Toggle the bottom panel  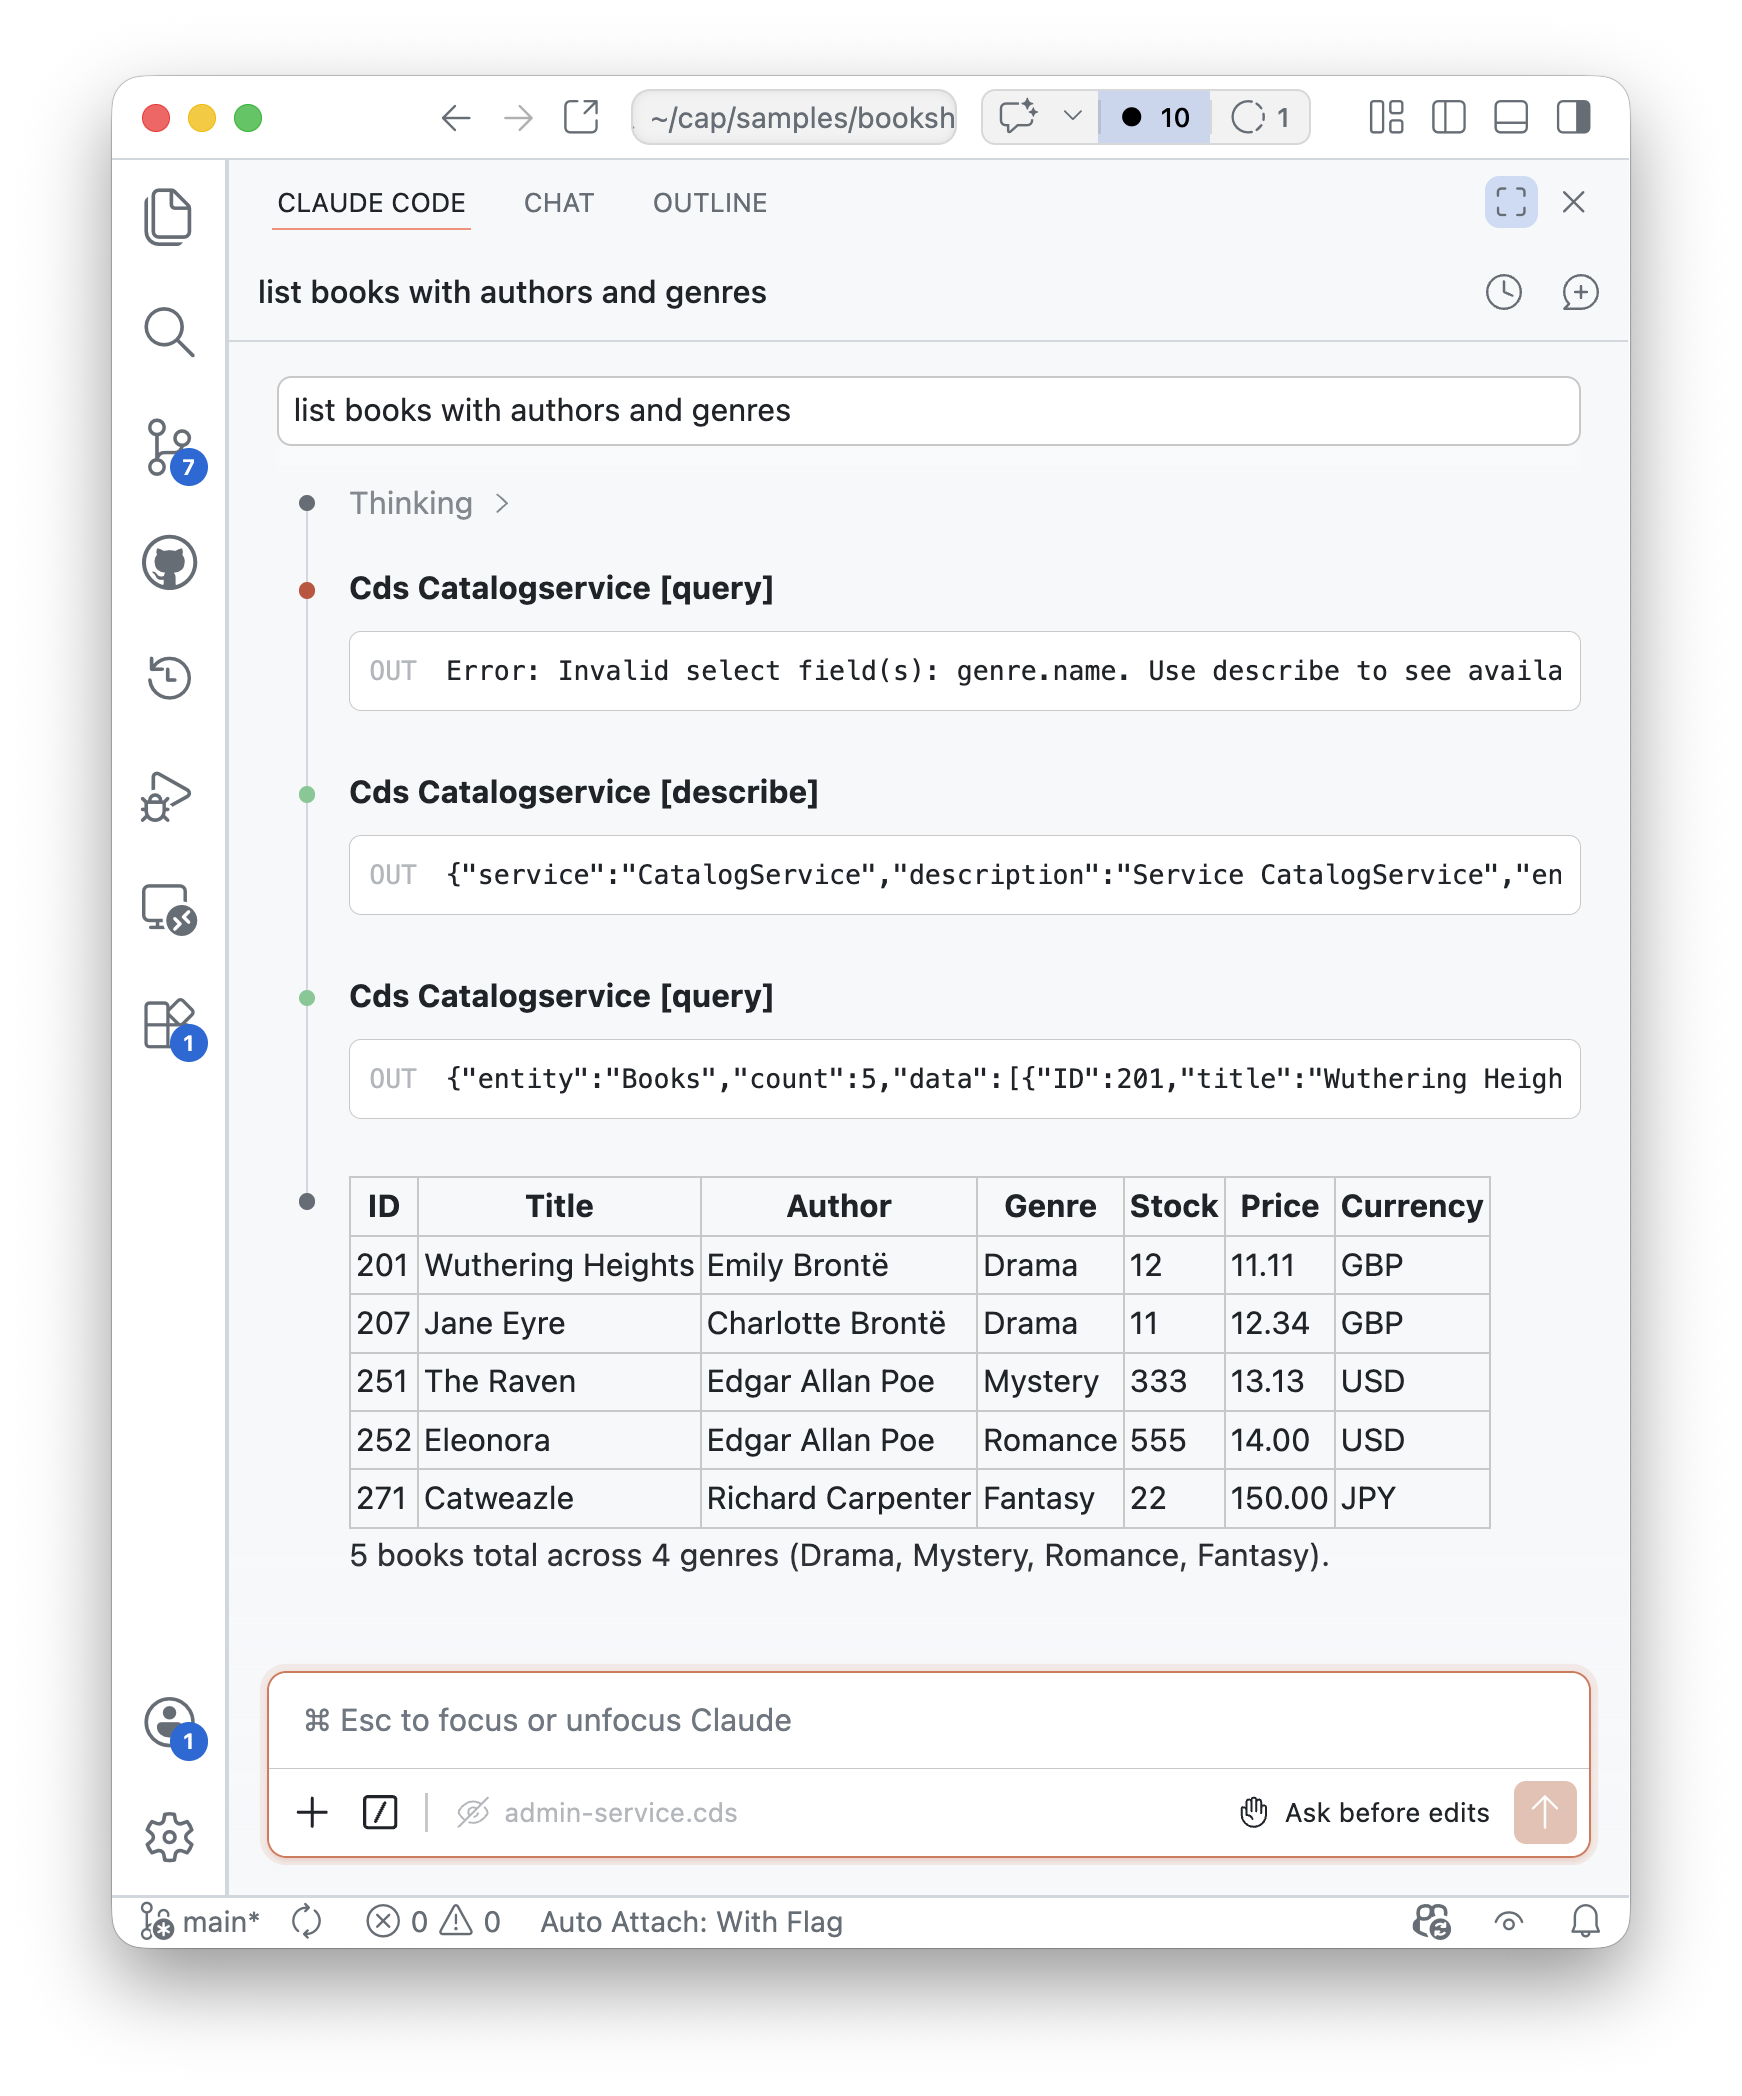click(1510, 117)
